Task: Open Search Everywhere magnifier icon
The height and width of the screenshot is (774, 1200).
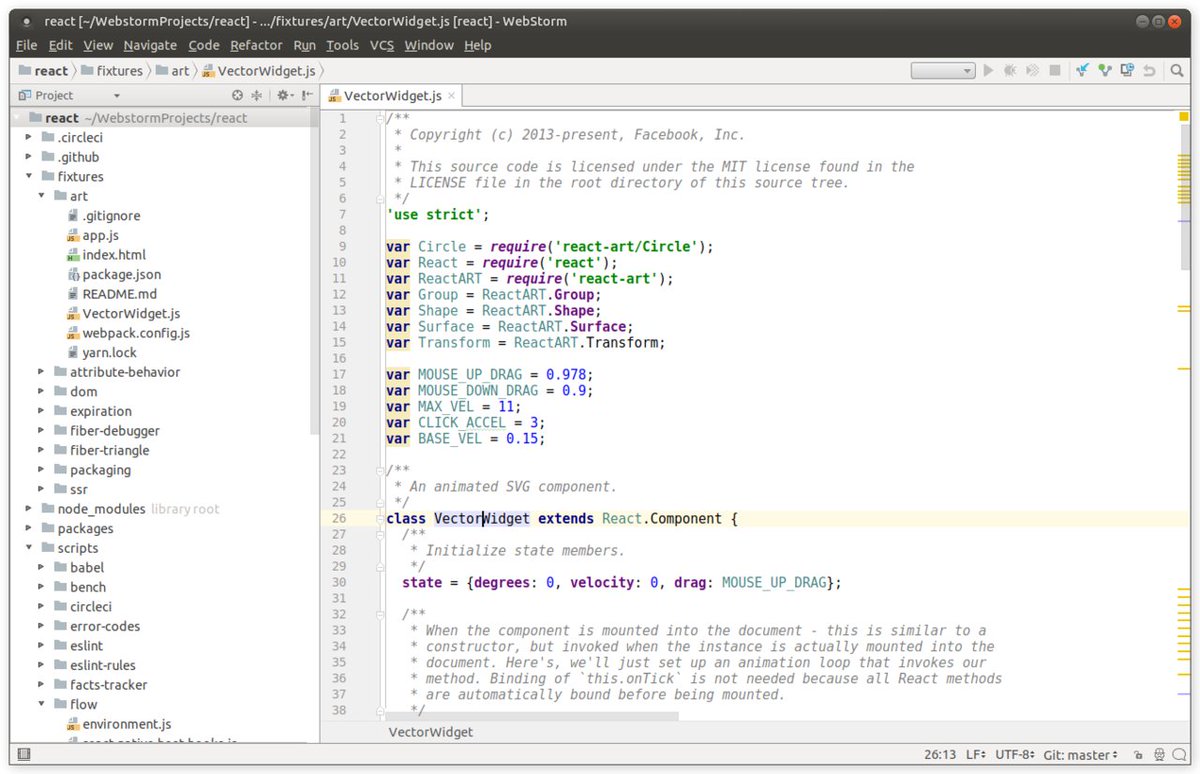Action: pyautogui.click(x=1178, y=71)
